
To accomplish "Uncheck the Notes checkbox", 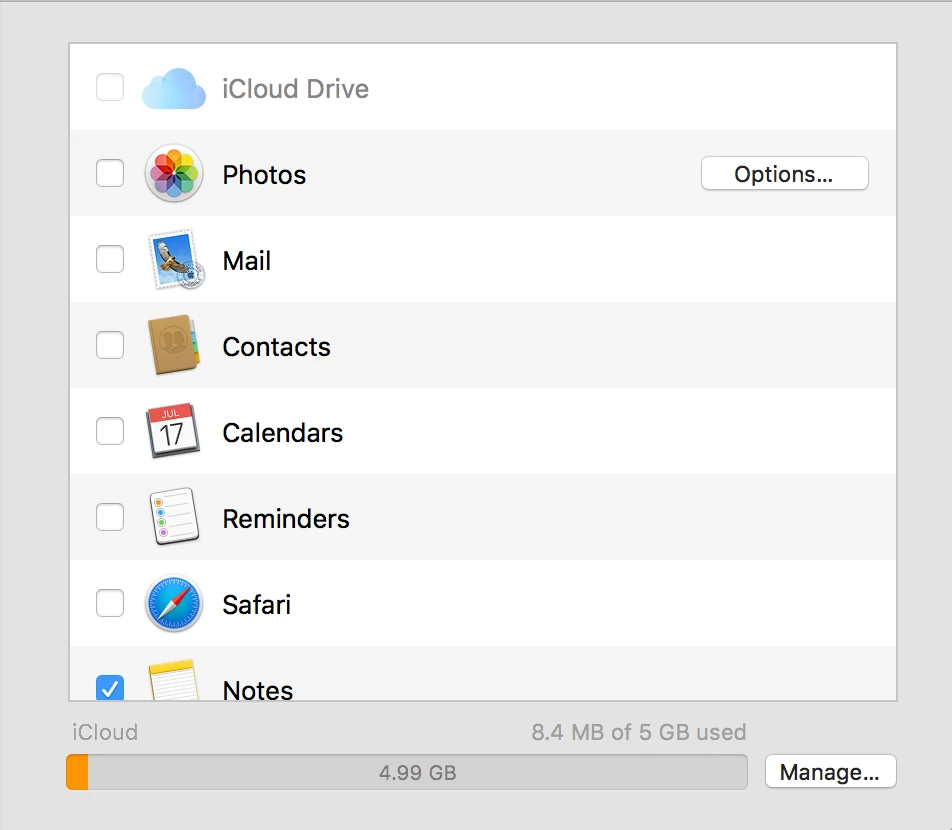I will point(110,688).
